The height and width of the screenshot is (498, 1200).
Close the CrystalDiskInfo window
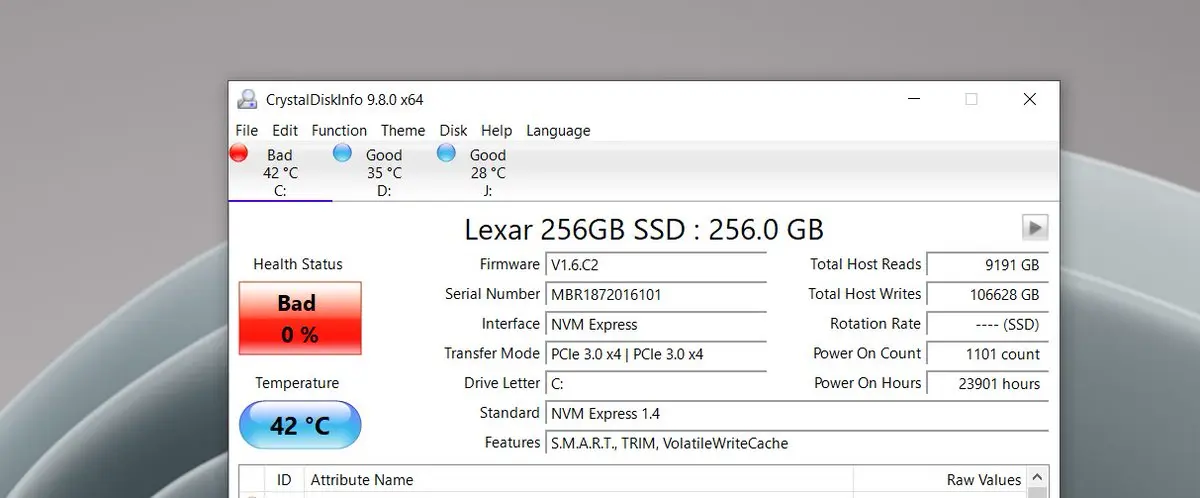click(1030, 99)
